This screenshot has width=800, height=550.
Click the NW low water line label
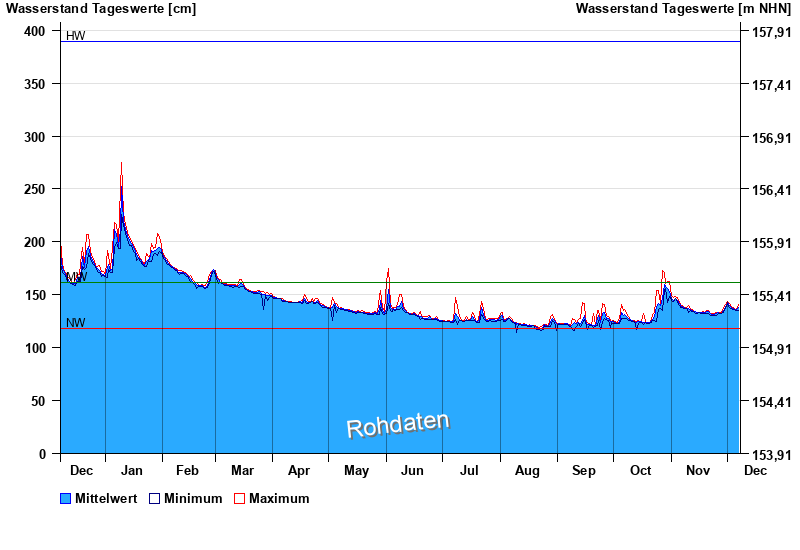click(75, 322)
